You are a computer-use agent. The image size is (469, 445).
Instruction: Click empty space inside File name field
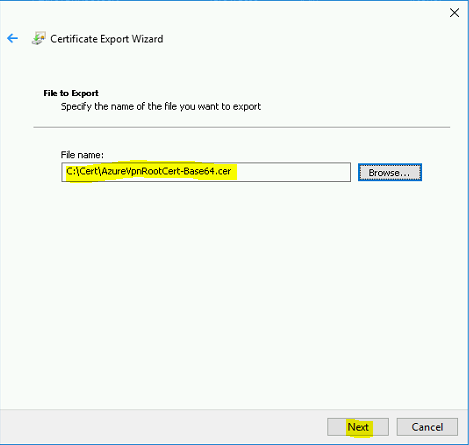click(x=293, y=172)
